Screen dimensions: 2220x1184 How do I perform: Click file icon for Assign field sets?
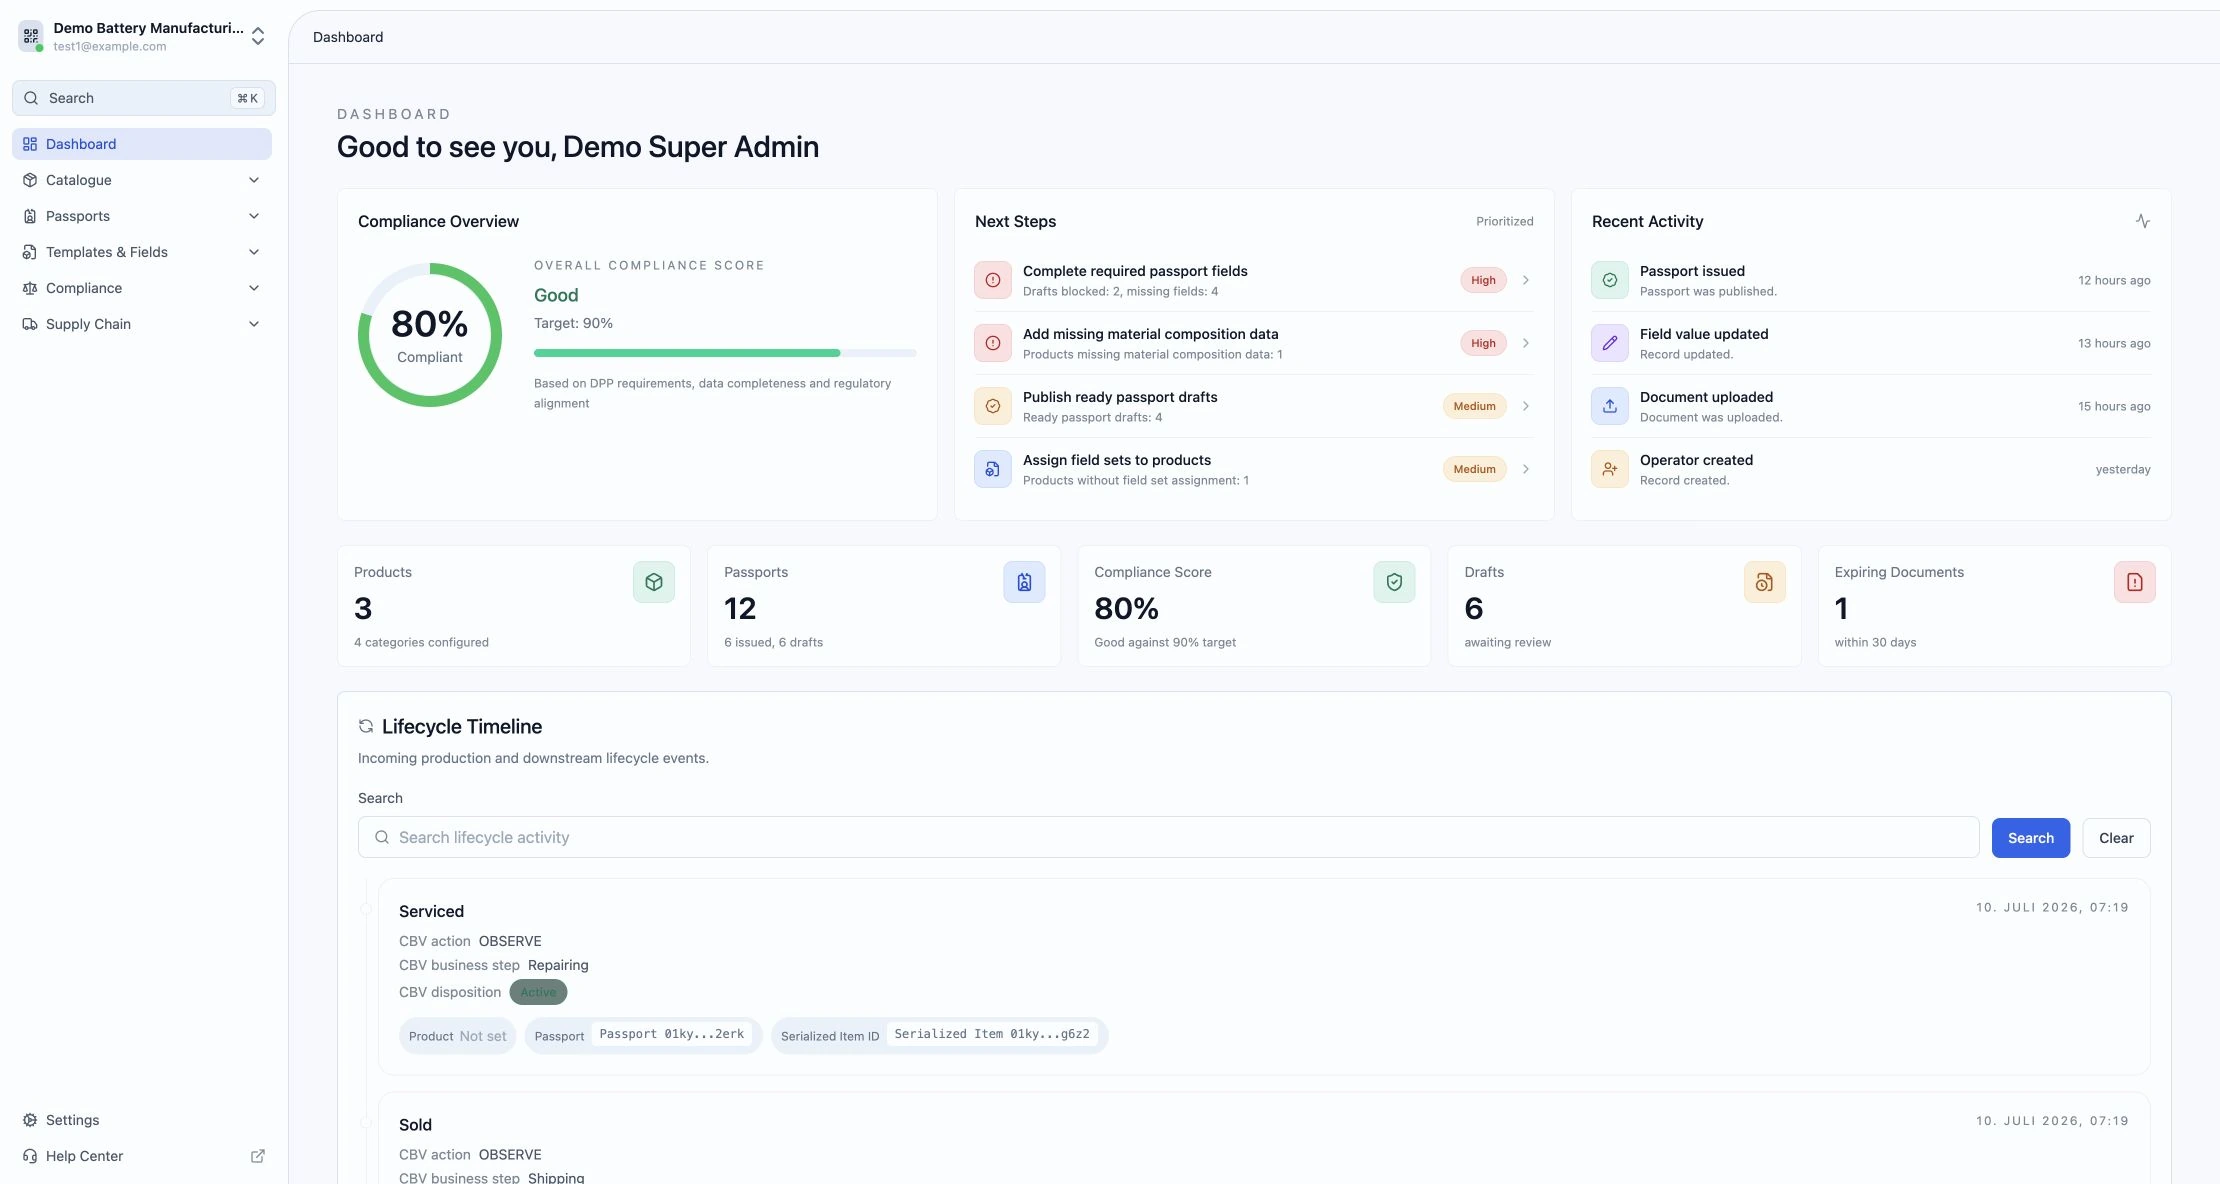pyautogui.click(x=993, y=469)
